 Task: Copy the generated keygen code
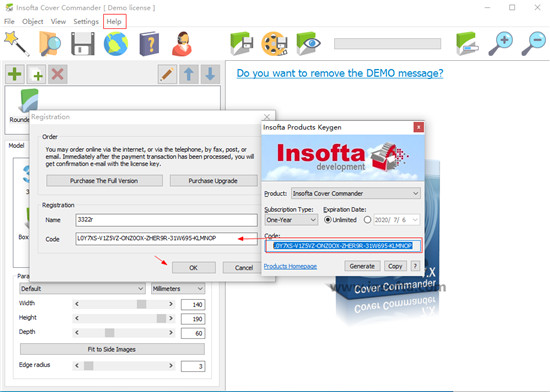pyautogui.click(x=395, y=266)
